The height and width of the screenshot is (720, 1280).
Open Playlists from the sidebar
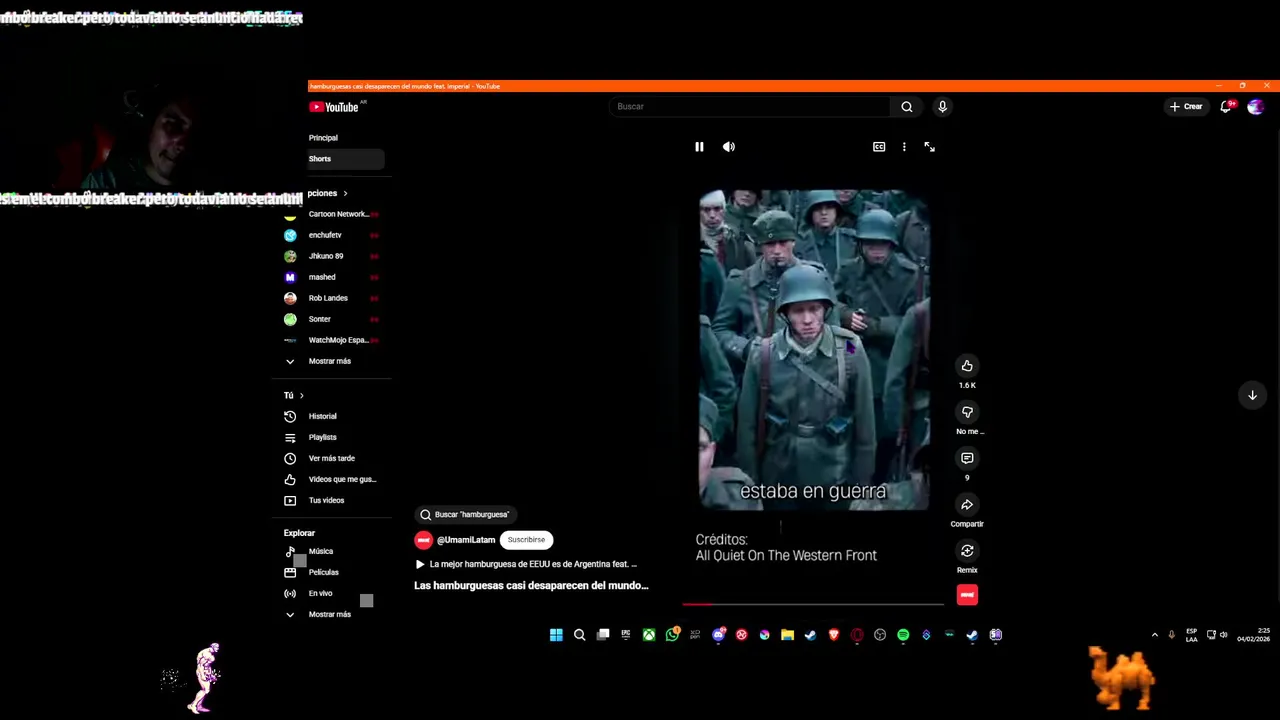[322, 437]
